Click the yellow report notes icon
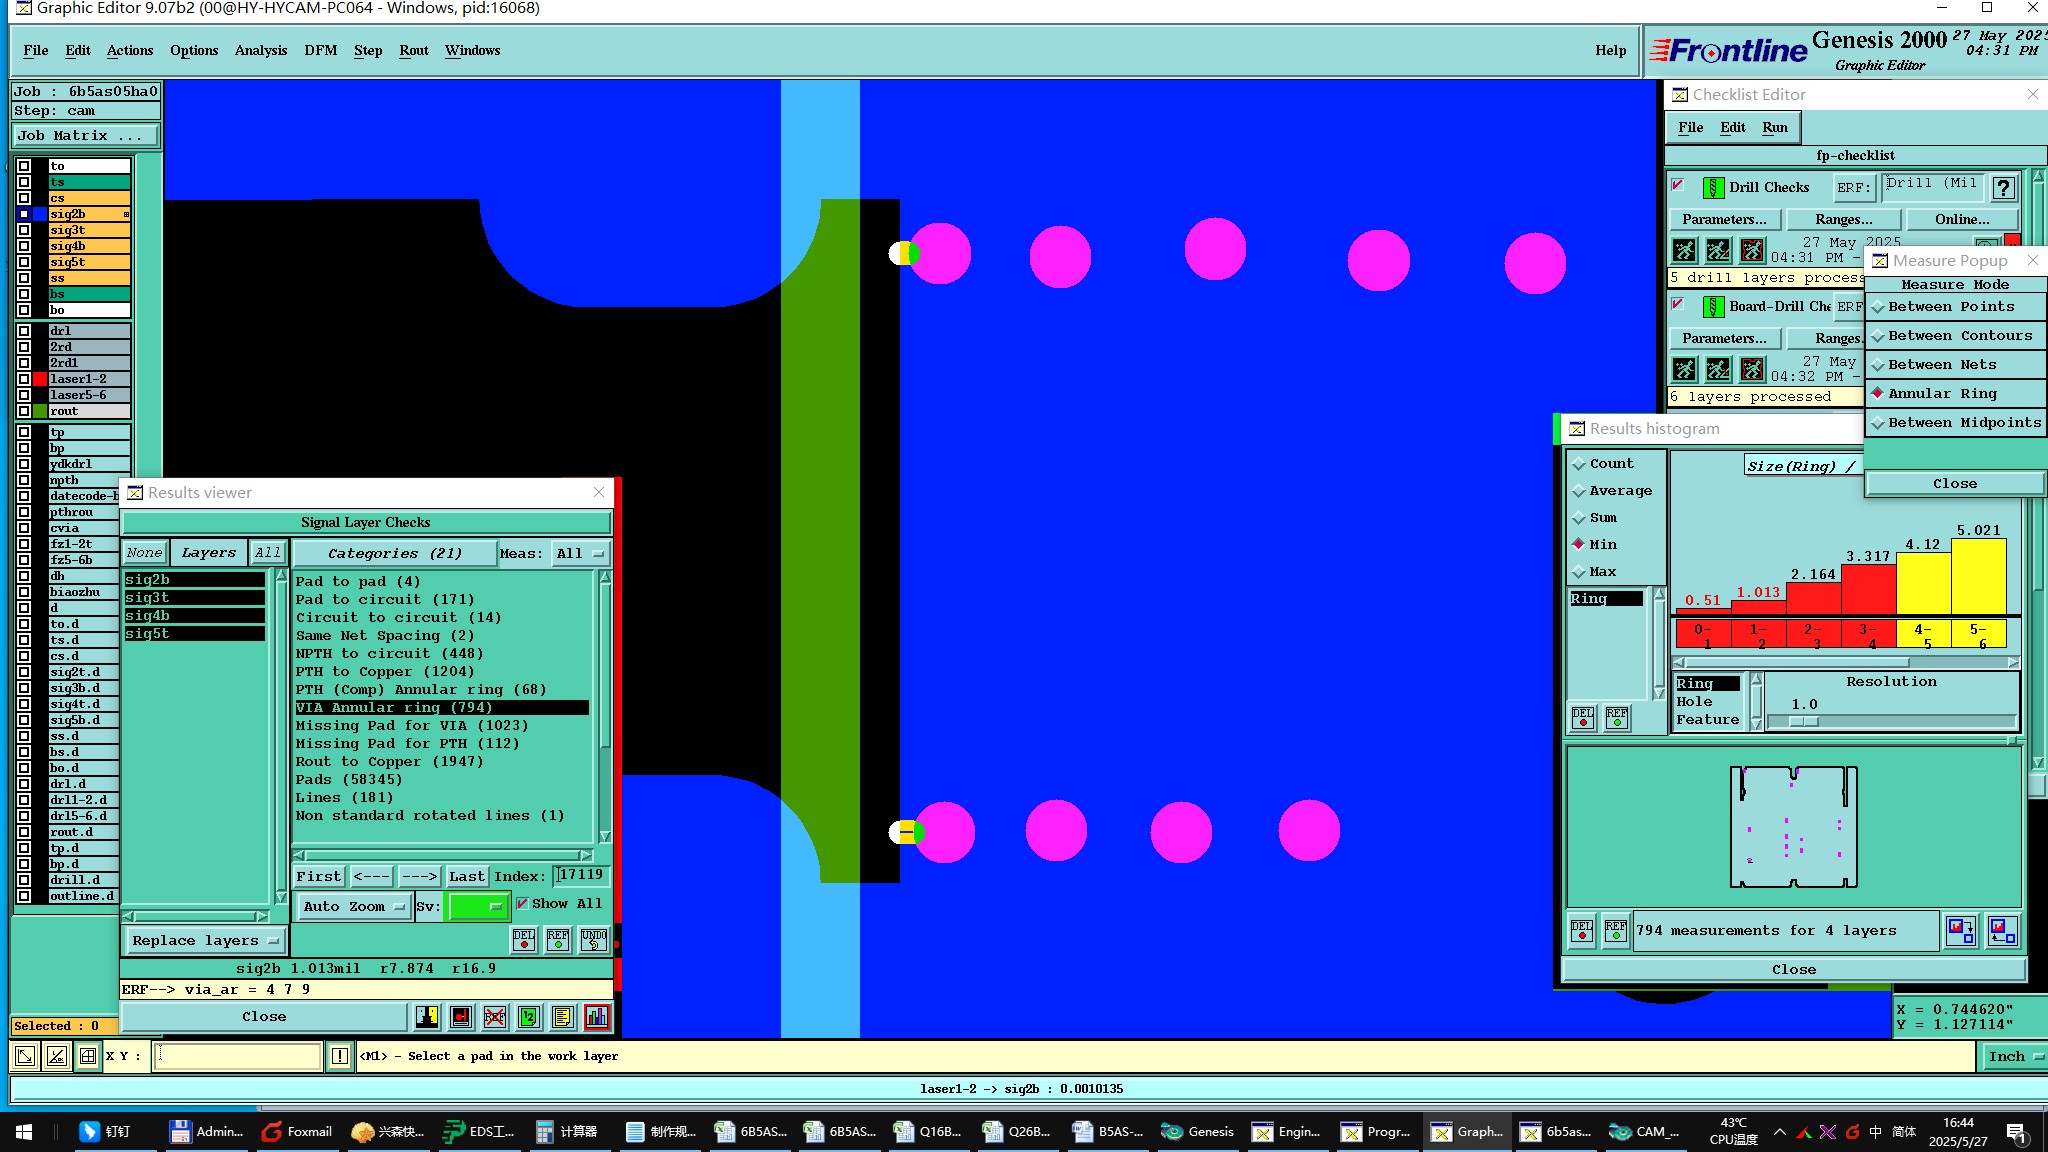Screen dimensions: 2048x1152 coord(563,1017)
